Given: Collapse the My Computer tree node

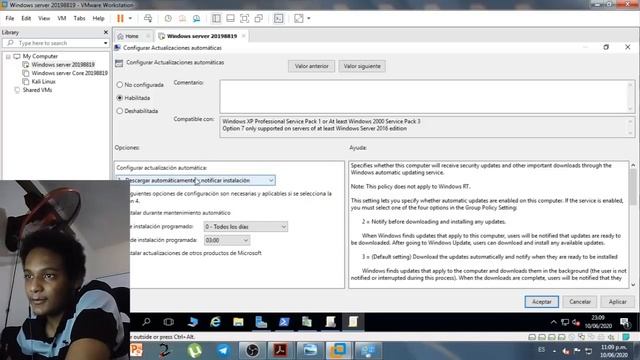Looking at the screenshot, I should (8, 56).
